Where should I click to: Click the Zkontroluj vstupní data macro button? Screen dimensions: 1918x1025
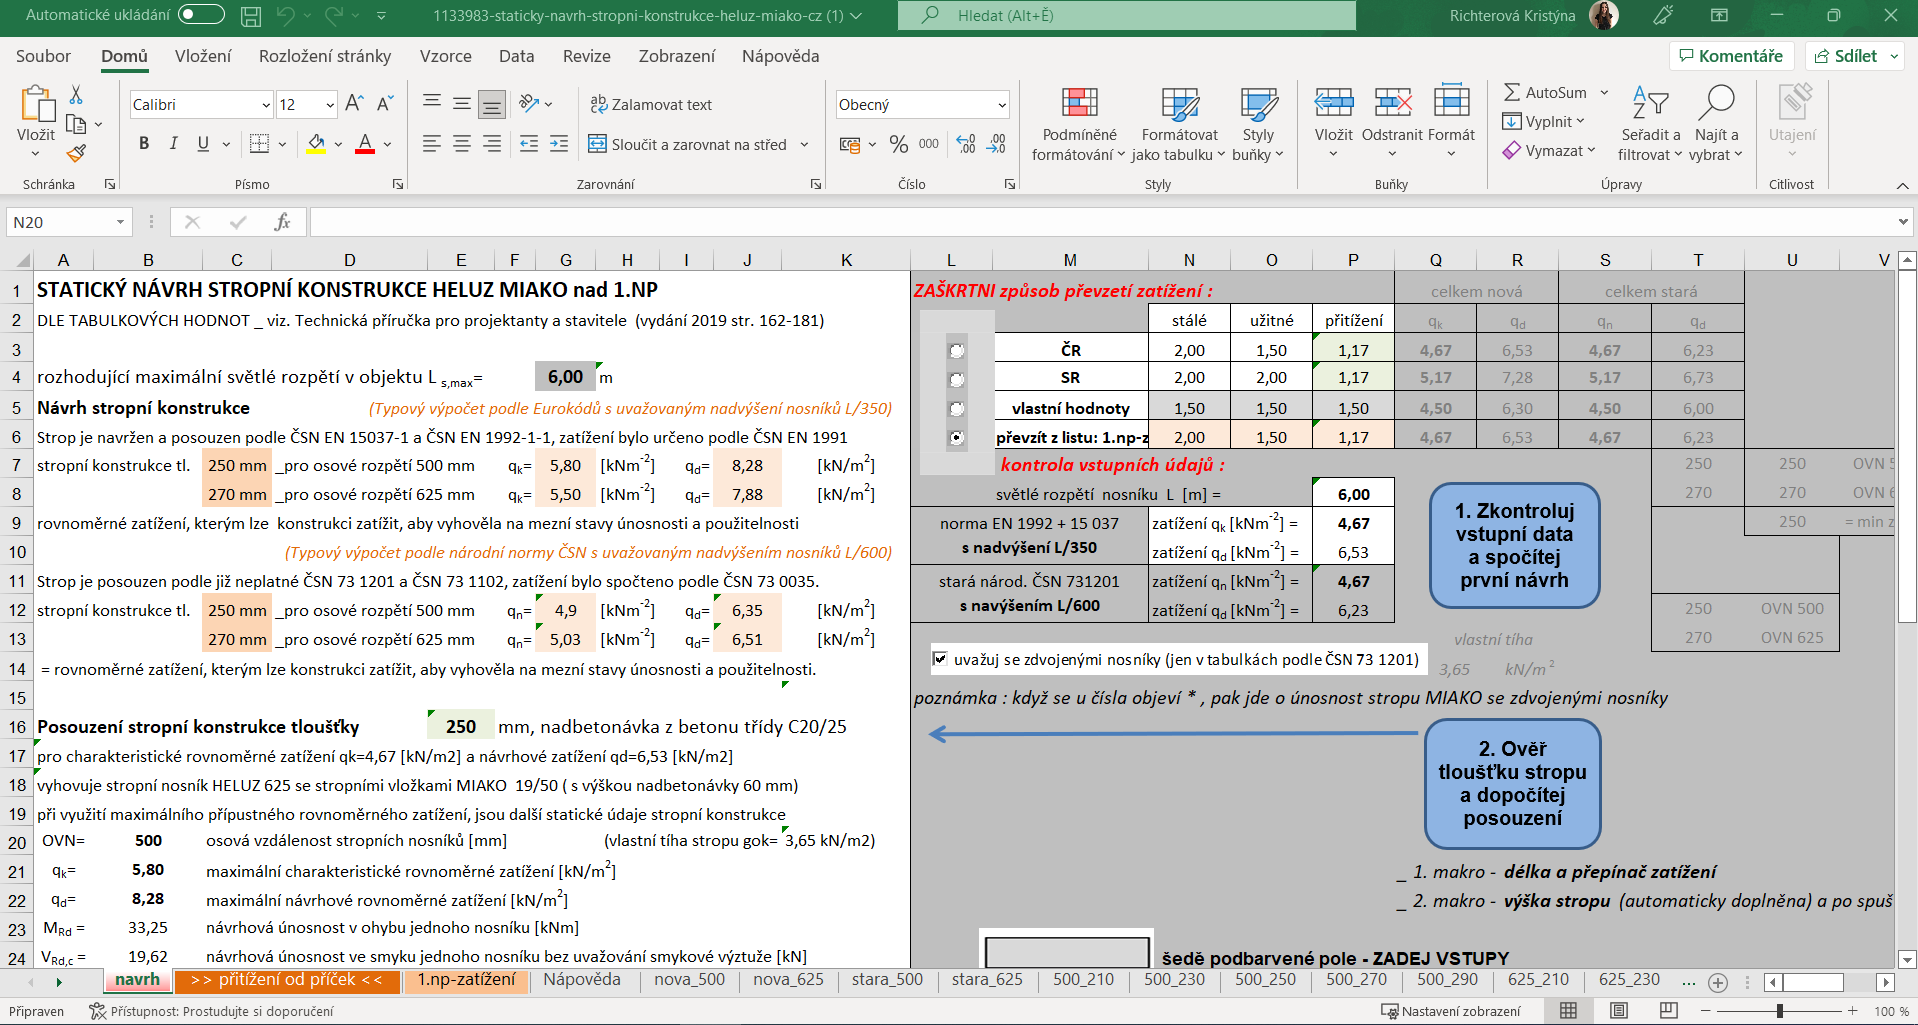click(1514, 545)
